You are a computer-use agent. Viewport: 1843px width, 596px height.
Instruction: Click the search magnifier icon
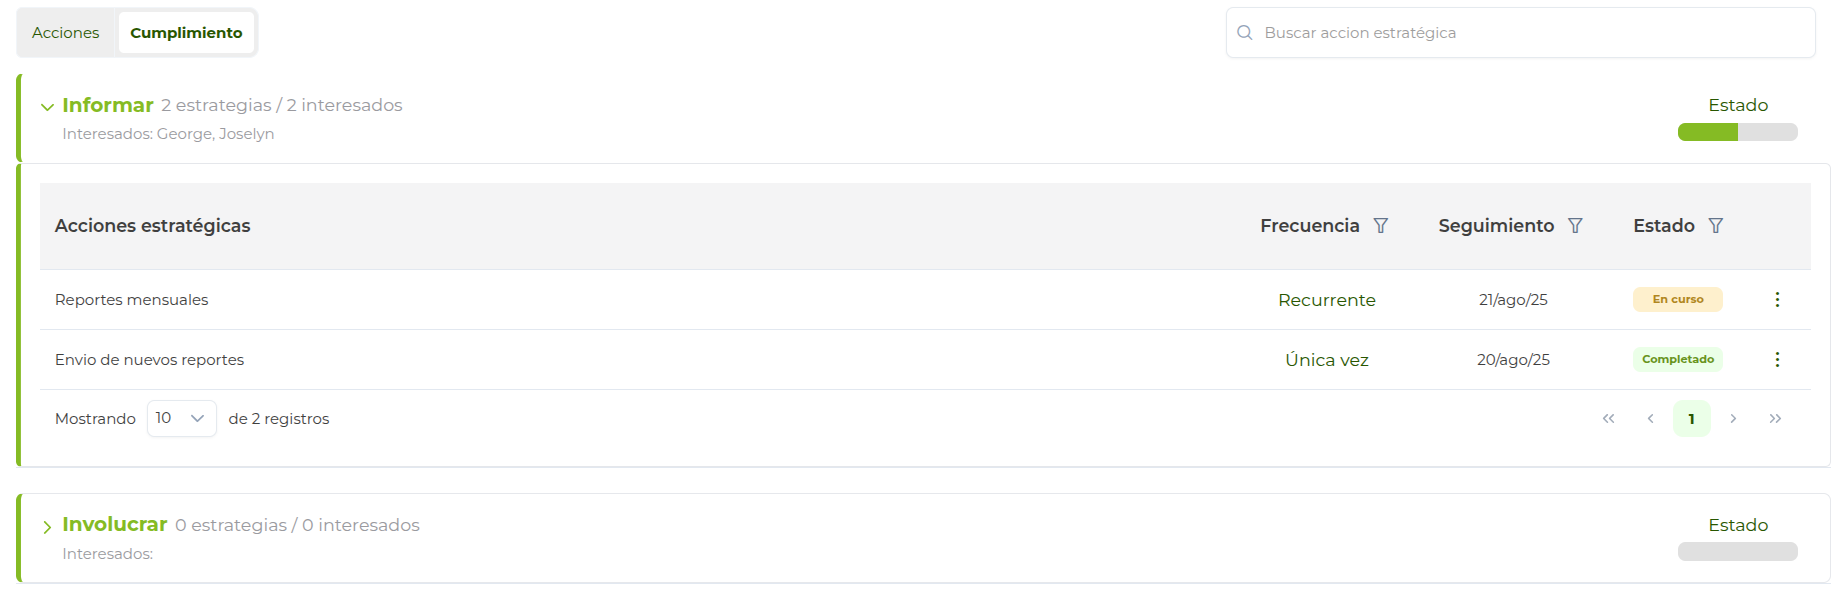1245,33
